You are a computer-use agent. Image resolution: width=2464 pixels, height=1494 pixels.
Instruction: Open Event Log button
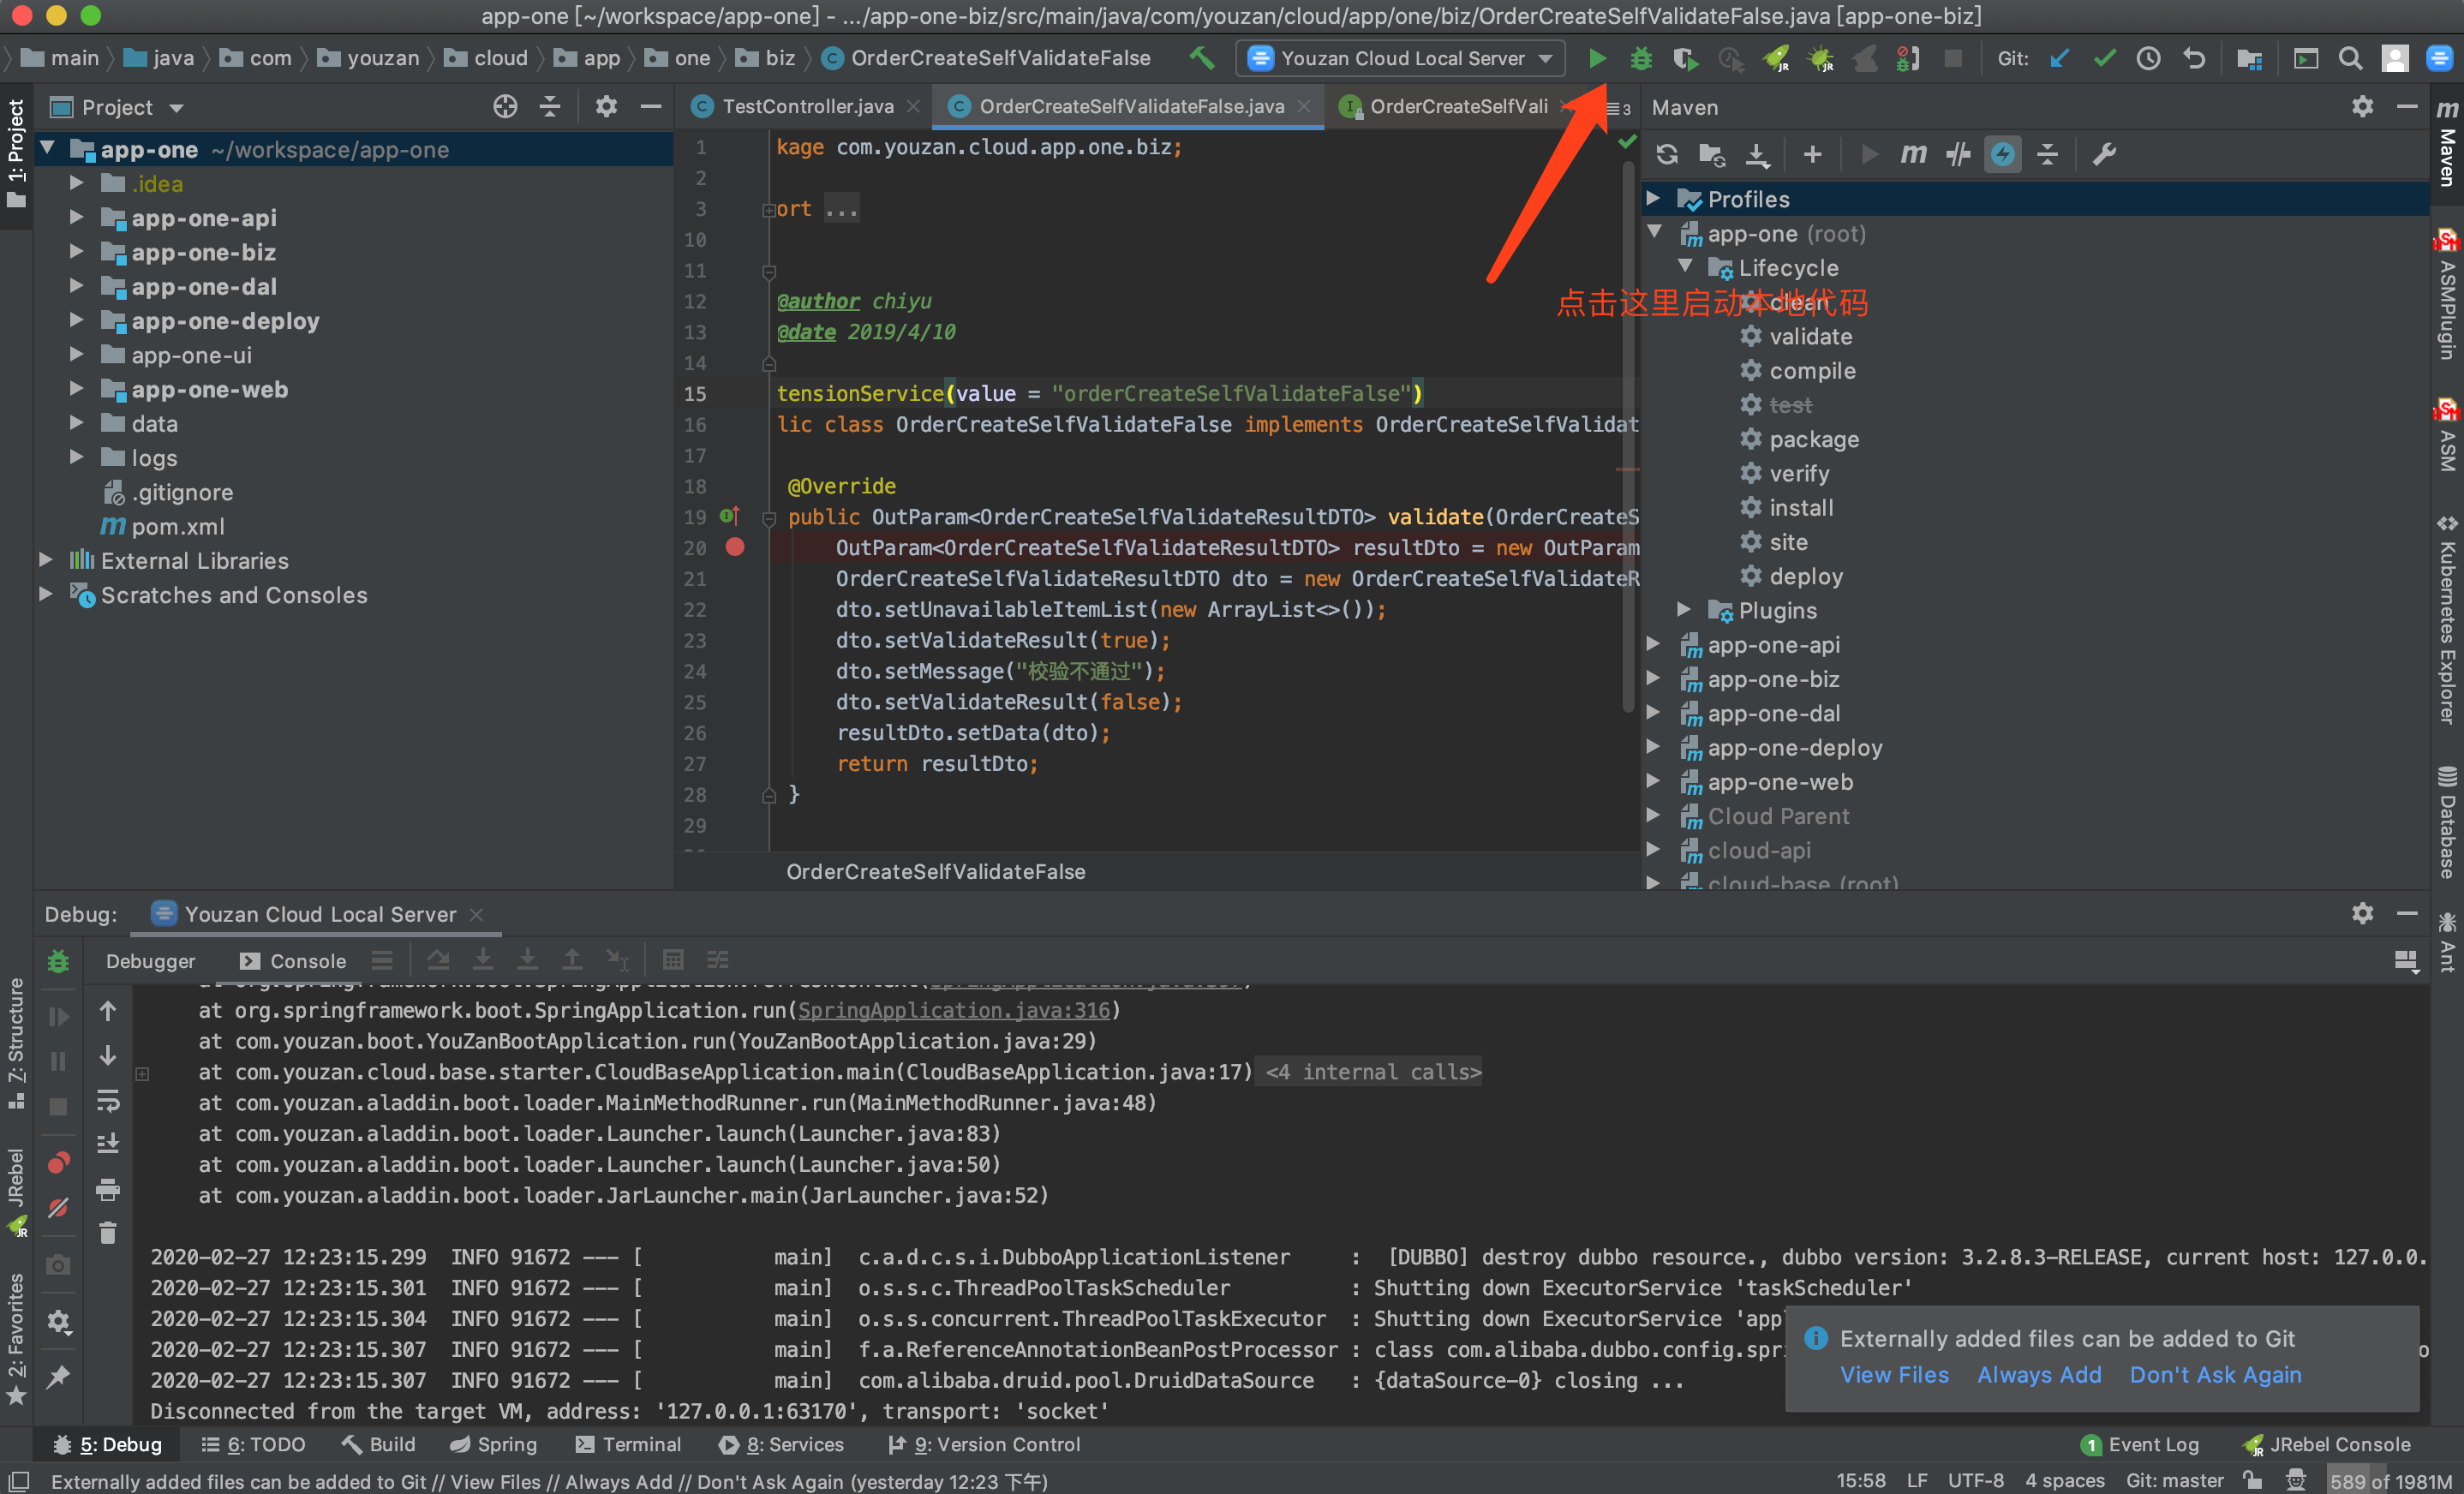[x=2140, y=1444]
